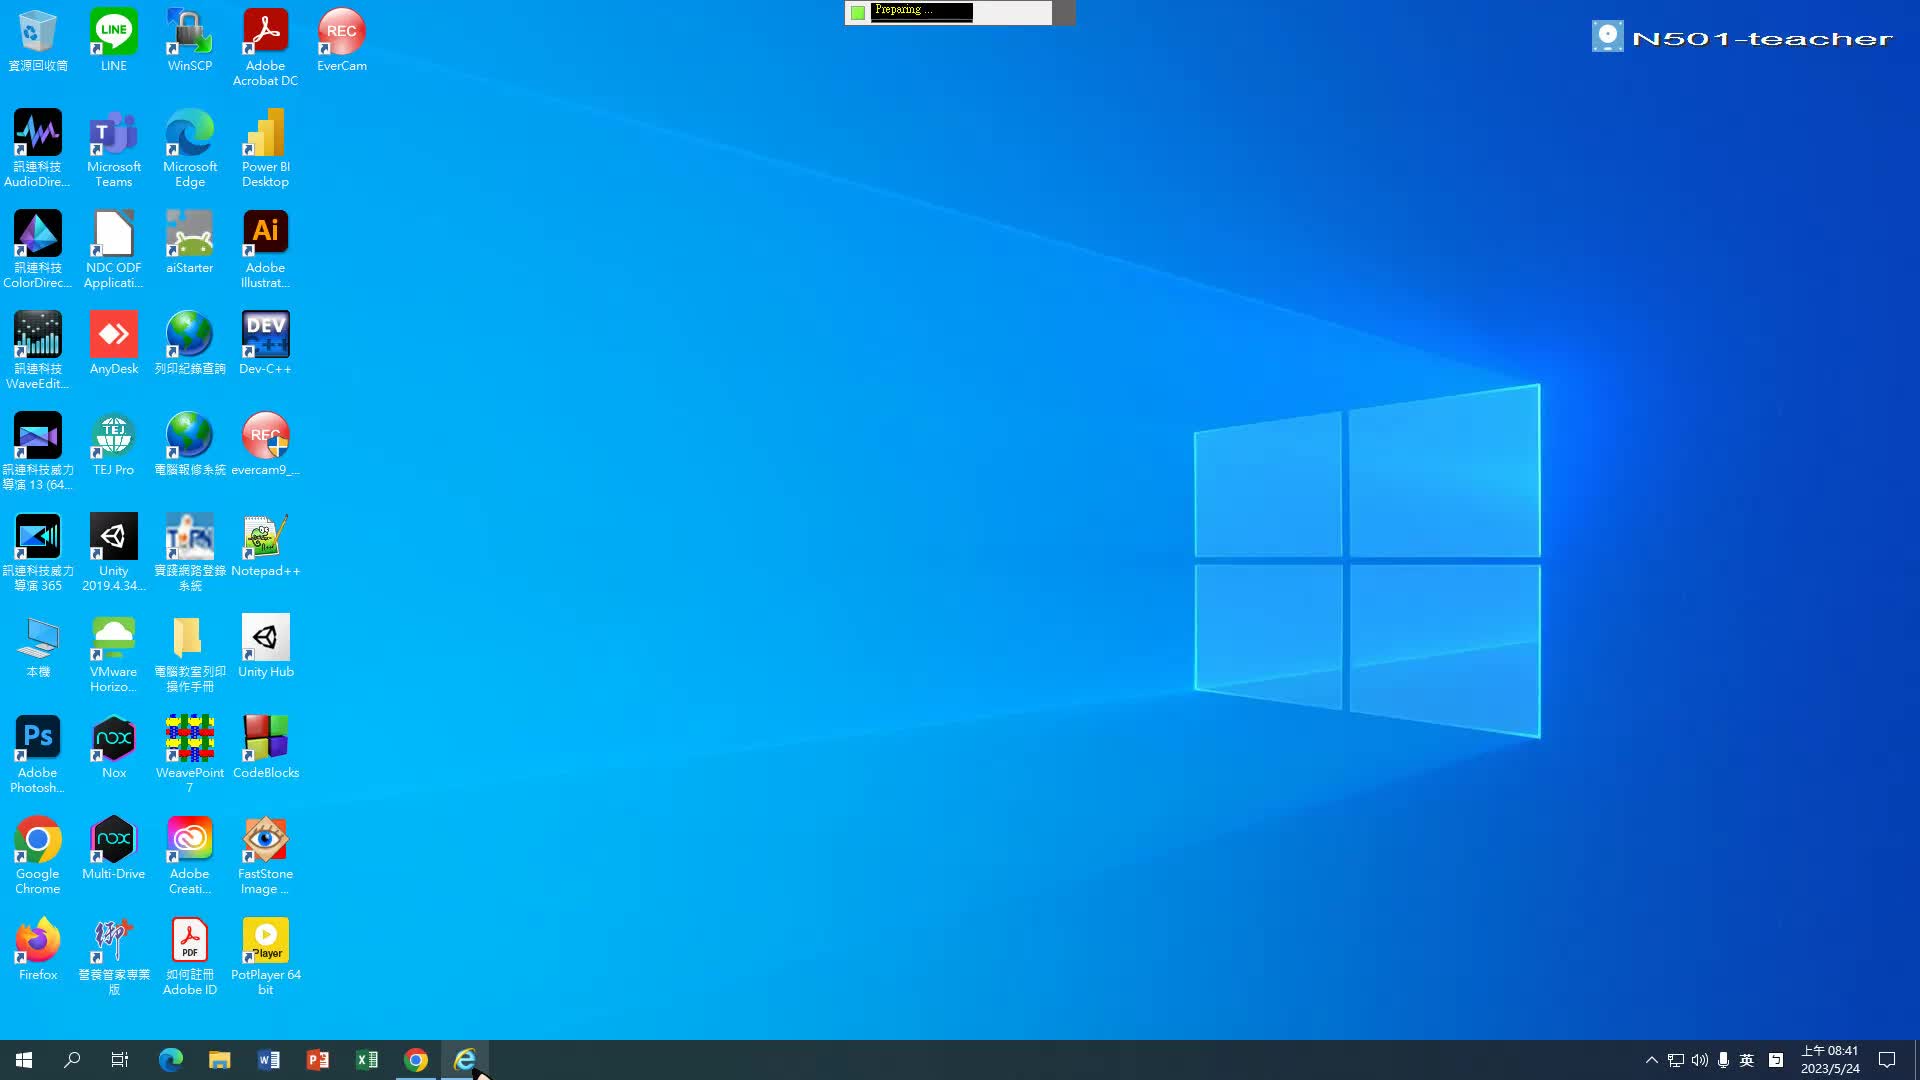Select the TEJ Pro desktop shortcut
1920x1080 pixels.
(114, 445)
